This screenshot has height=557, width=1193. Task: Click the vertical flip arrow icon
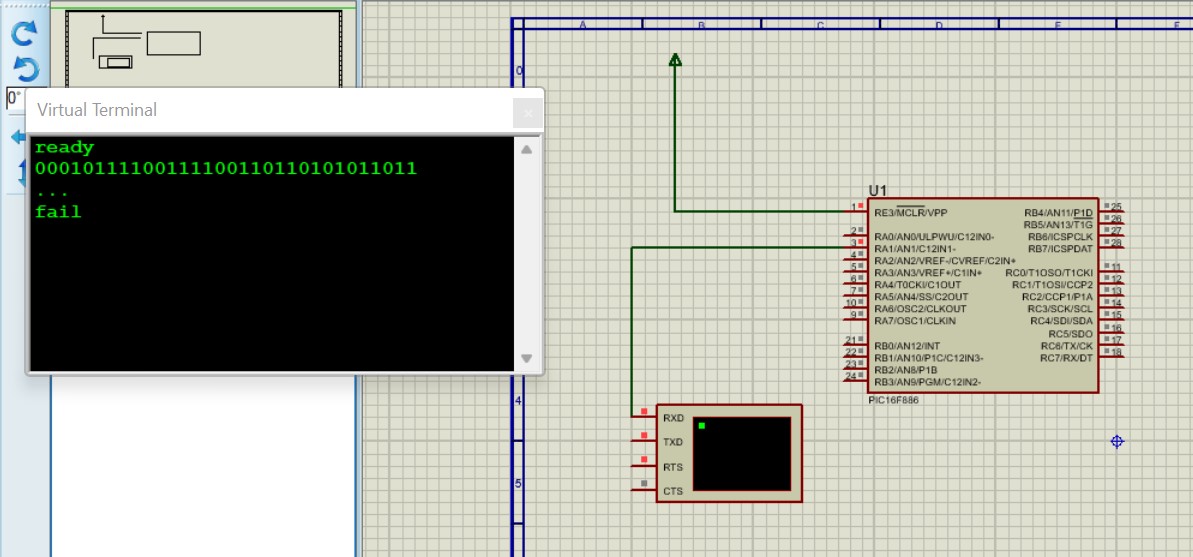tap(18, 174)
